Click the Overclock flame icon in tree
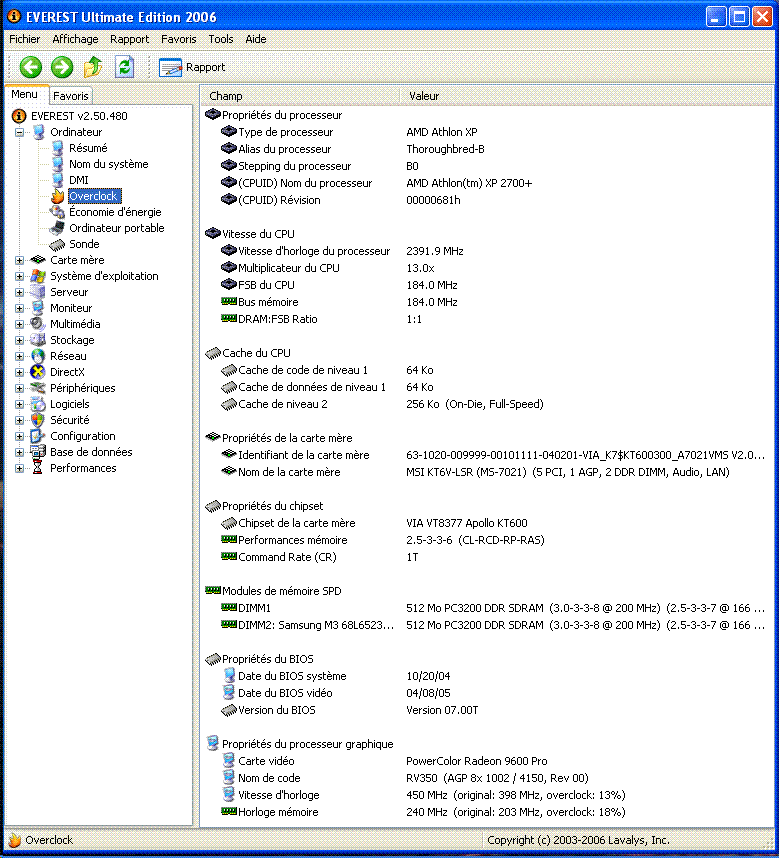This screenshot has width=779, height=858. [x=57, y=196]
